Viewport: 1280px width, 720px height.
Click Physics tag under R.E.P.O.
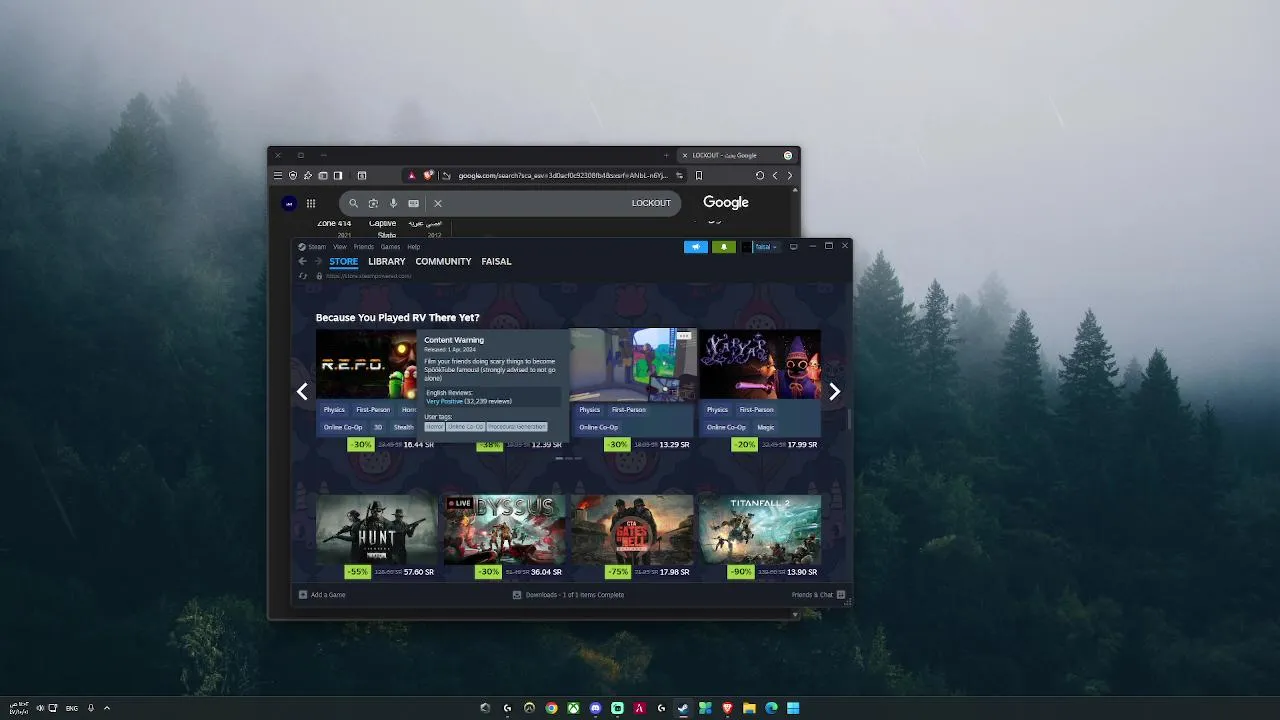tap(334, 409)
